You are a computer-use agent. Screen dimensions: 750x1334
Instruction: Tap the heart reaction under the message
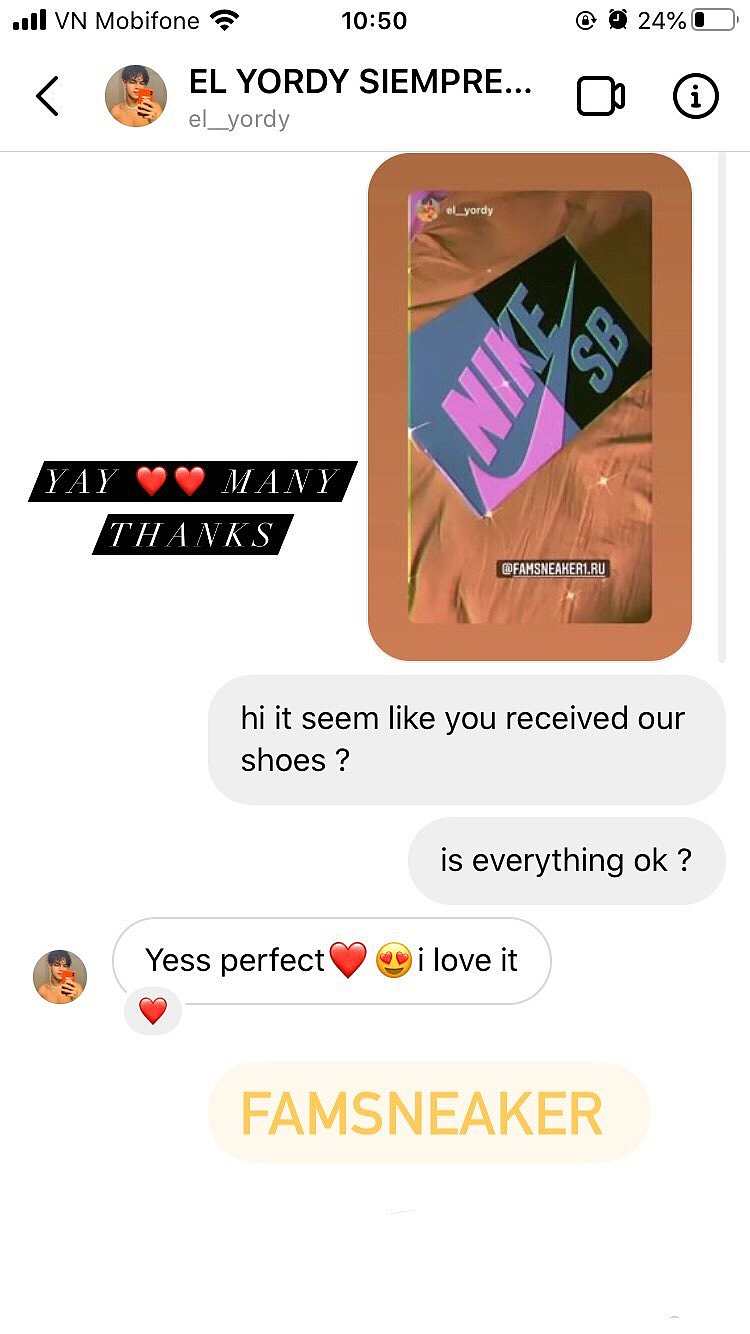click(153, 1011)
